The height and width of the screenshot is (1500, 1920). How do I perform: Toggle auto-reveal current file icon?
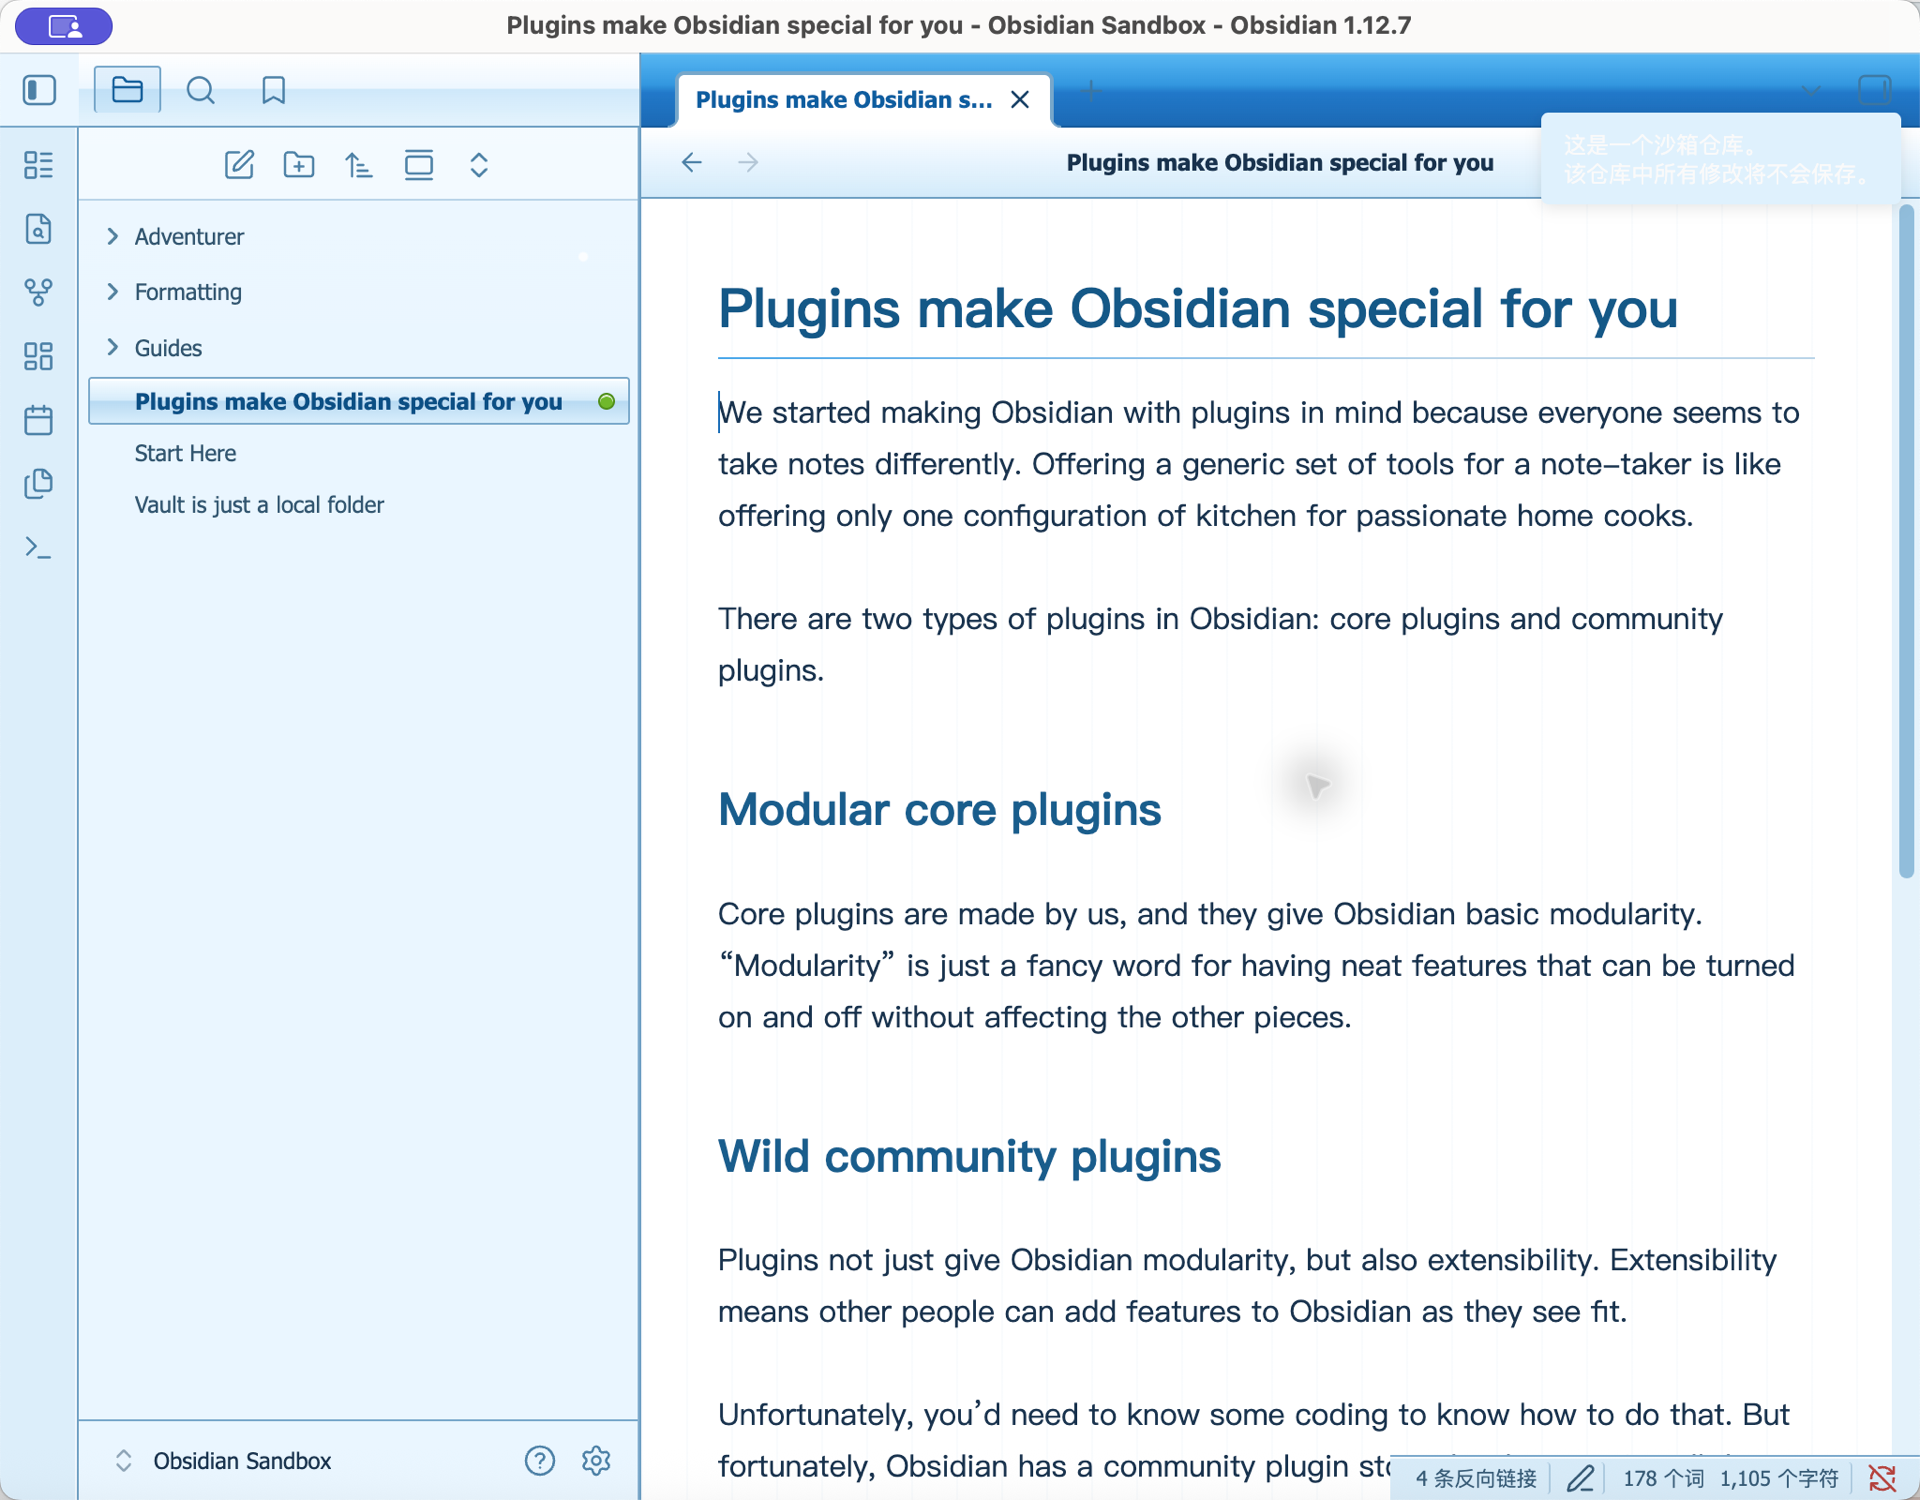[x=419, y=165]
